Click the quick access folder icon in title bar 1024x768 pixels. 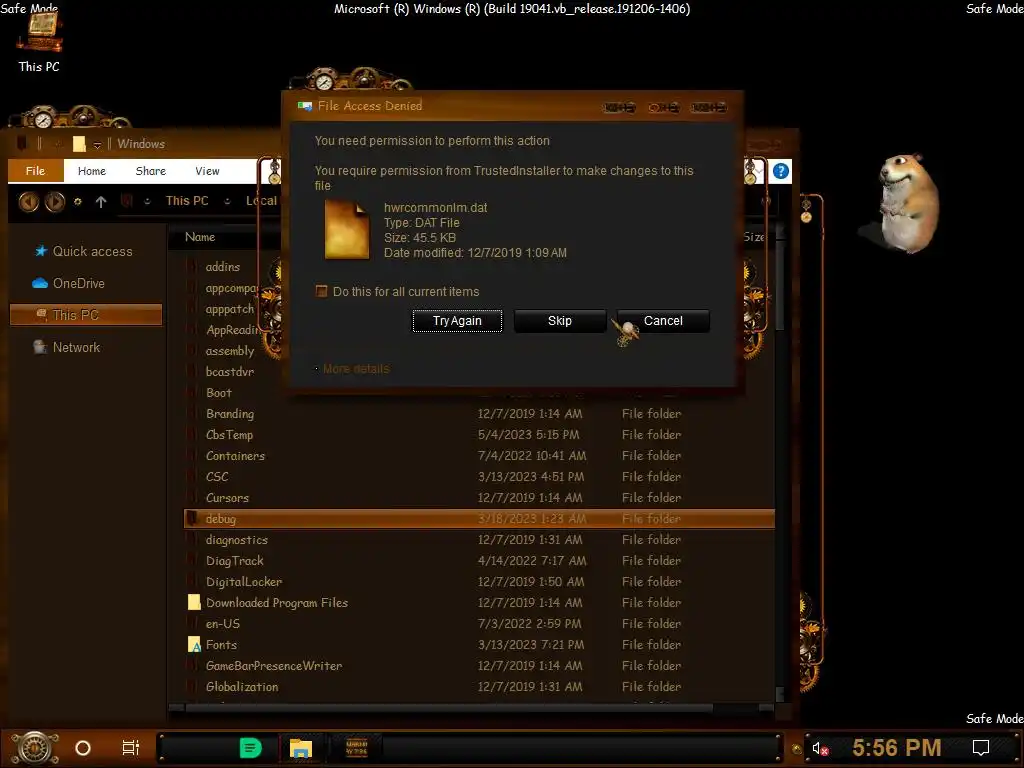coord(79,144)
